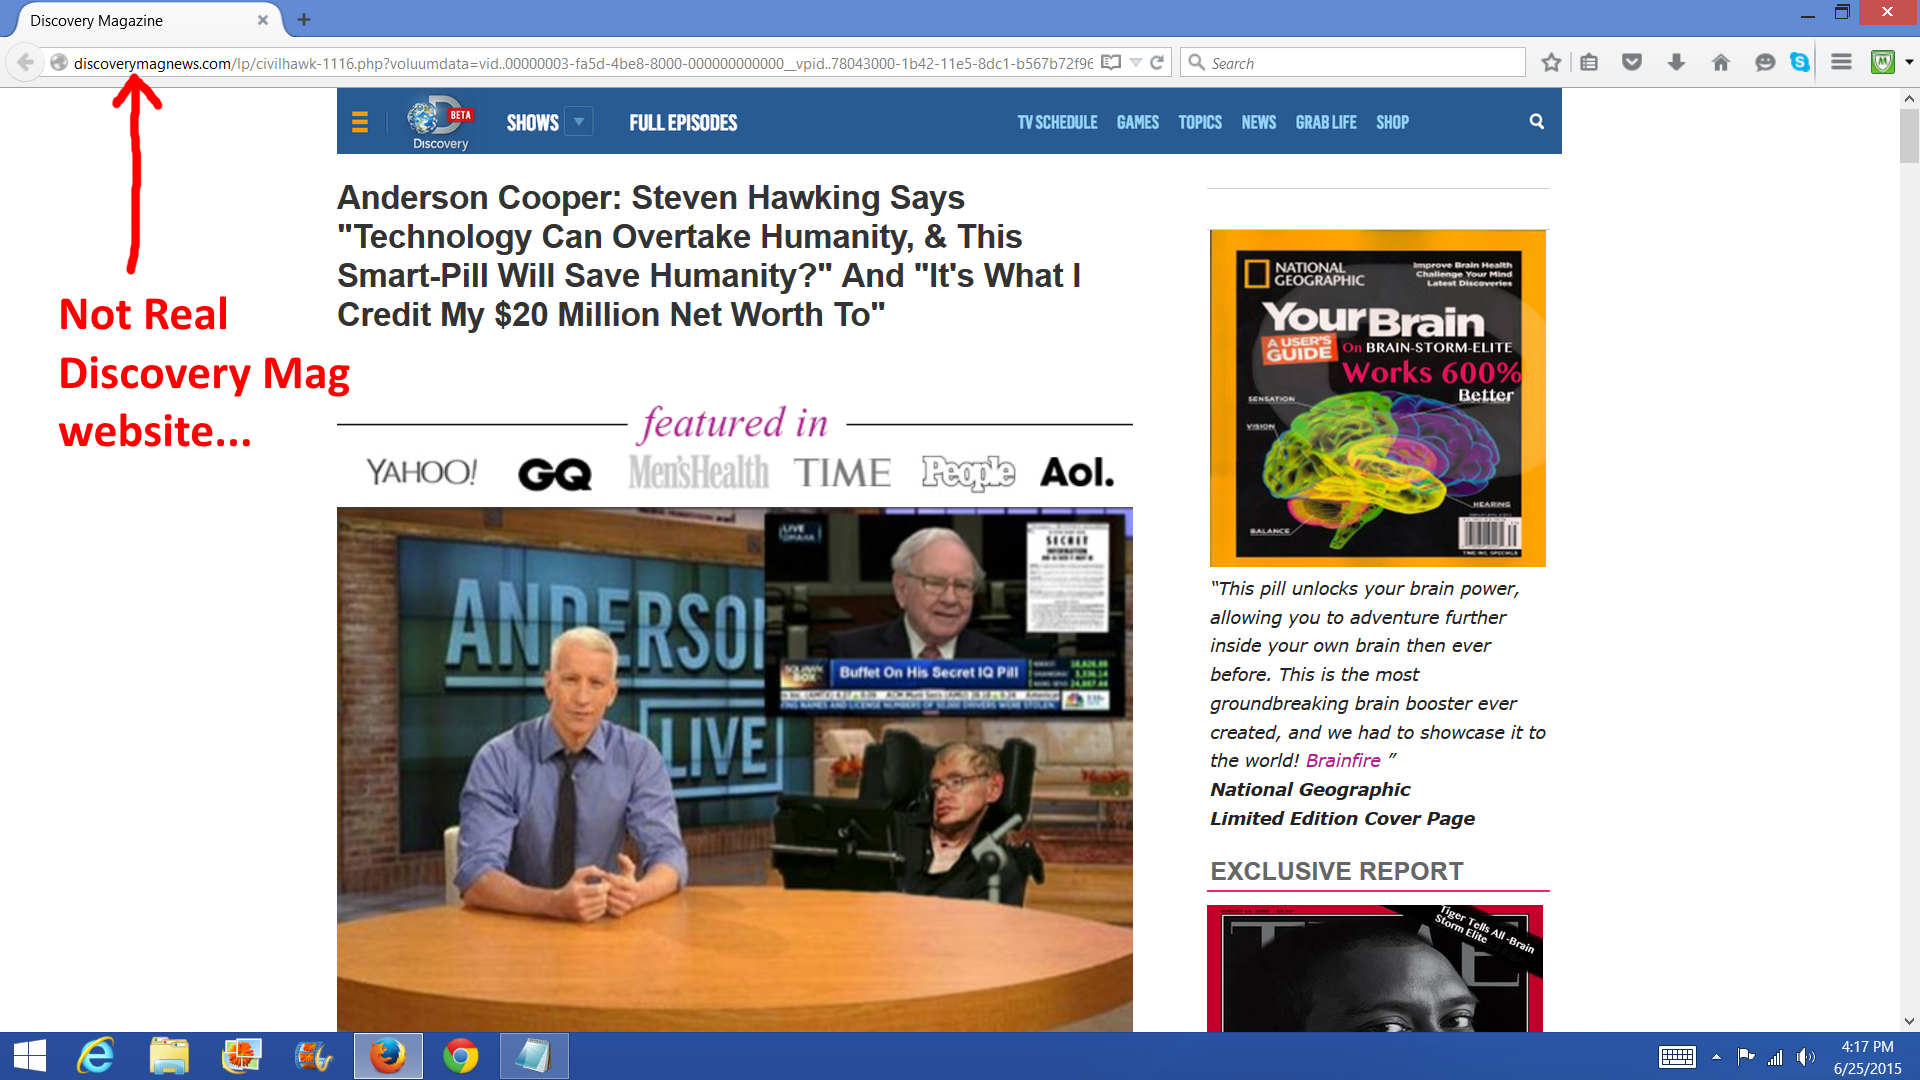Go to the NEWS section
The height and width of the screenshot is (1080, 1920).
[x=1259, y=122]
